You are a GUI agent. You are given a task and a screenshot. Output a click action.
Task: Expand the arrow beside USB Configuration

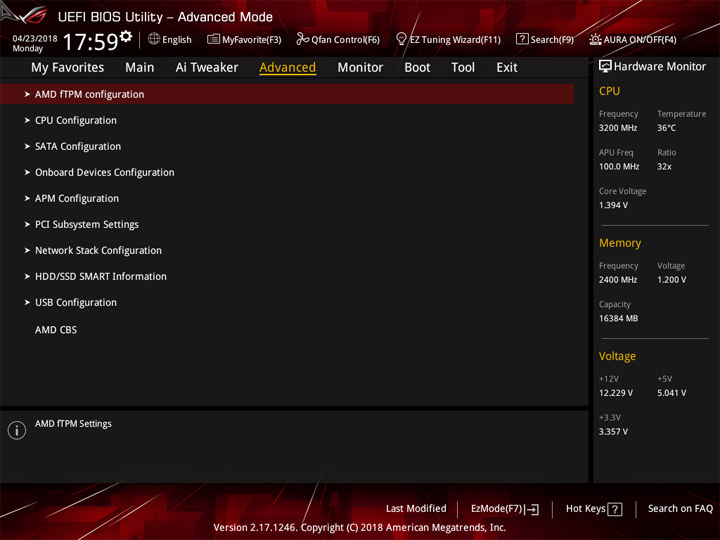tap(27, 303)
